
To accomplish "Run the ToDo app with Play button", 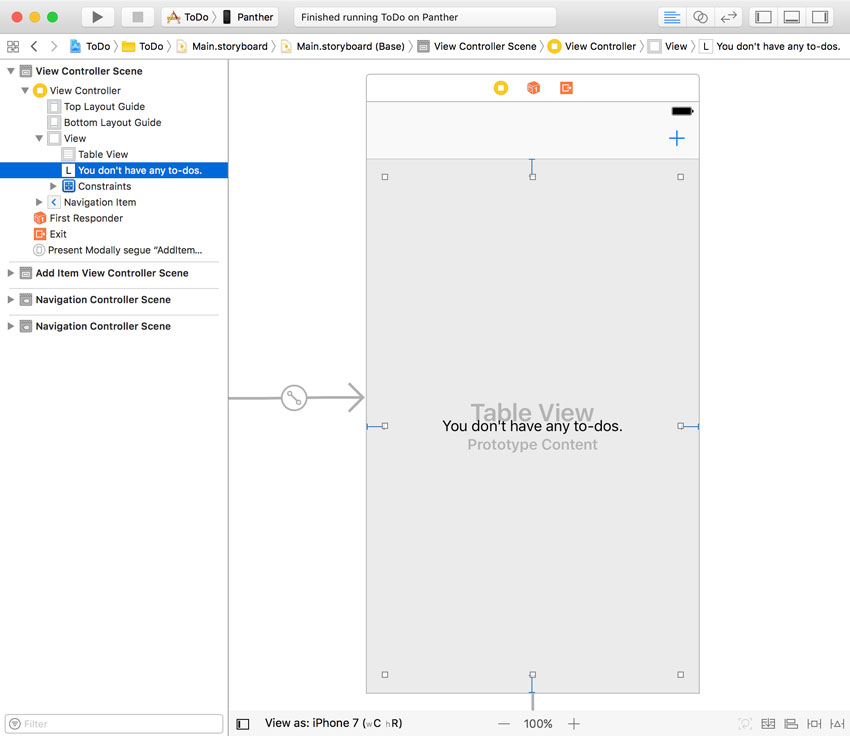I will (x=98, y=17).
